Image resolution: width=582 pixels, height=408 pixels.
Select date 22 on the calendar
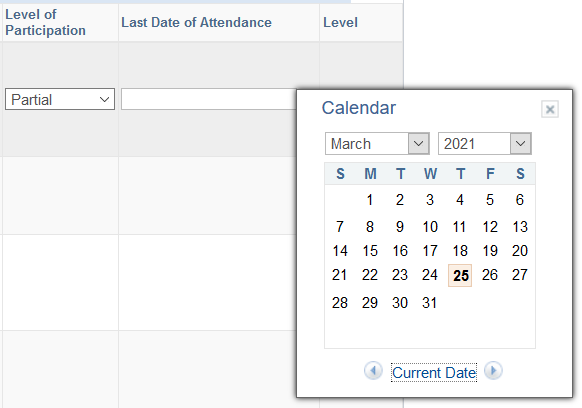coord(370,275)
